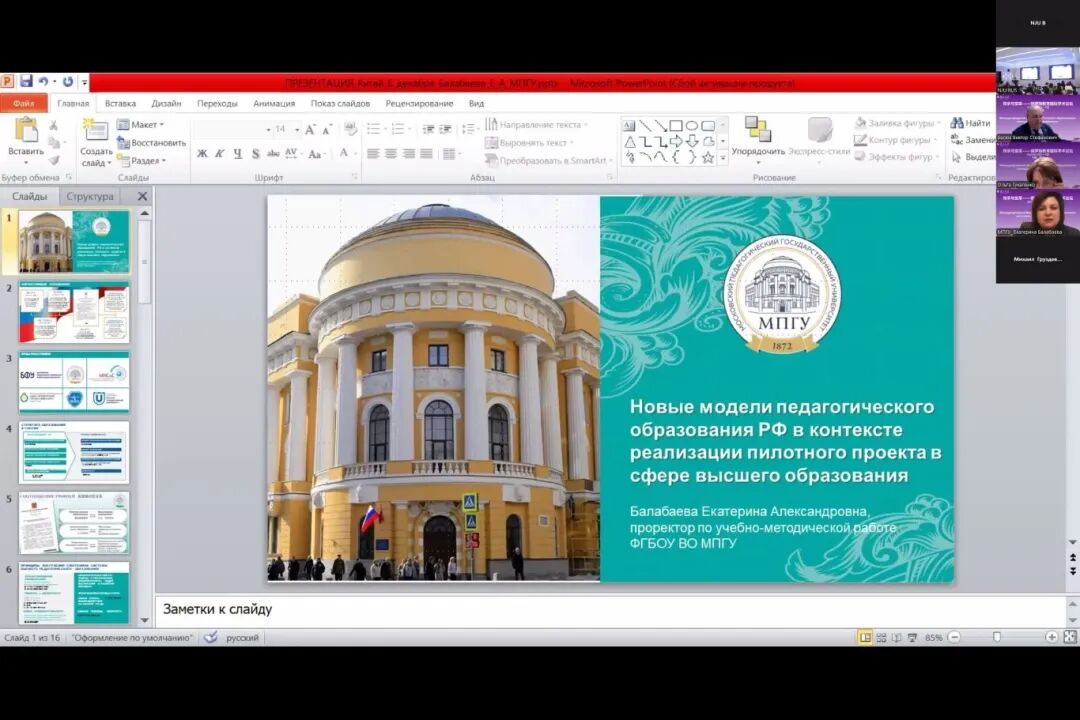1080x720 pixels.
Task: Decrease the font size
Action: coord(327,130)
